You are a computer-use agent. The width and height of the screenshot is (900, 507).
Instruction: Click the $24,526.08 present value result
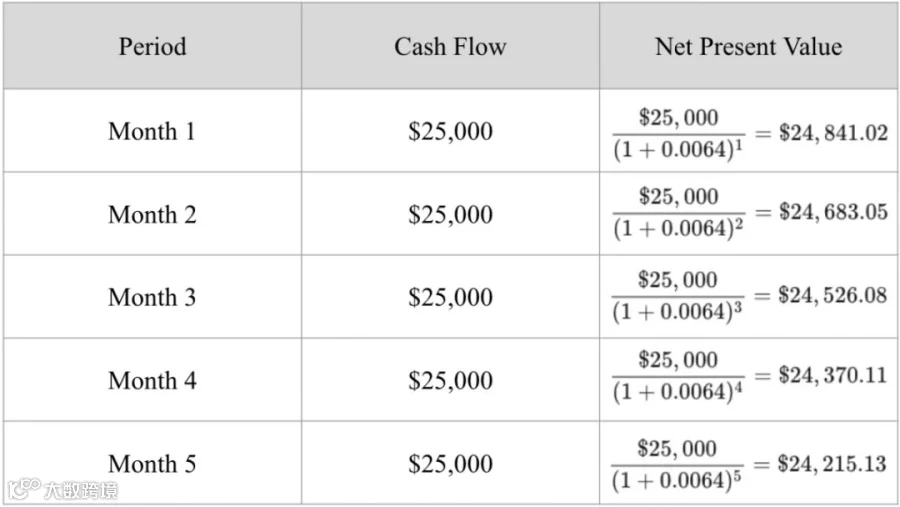pos(833,295)
